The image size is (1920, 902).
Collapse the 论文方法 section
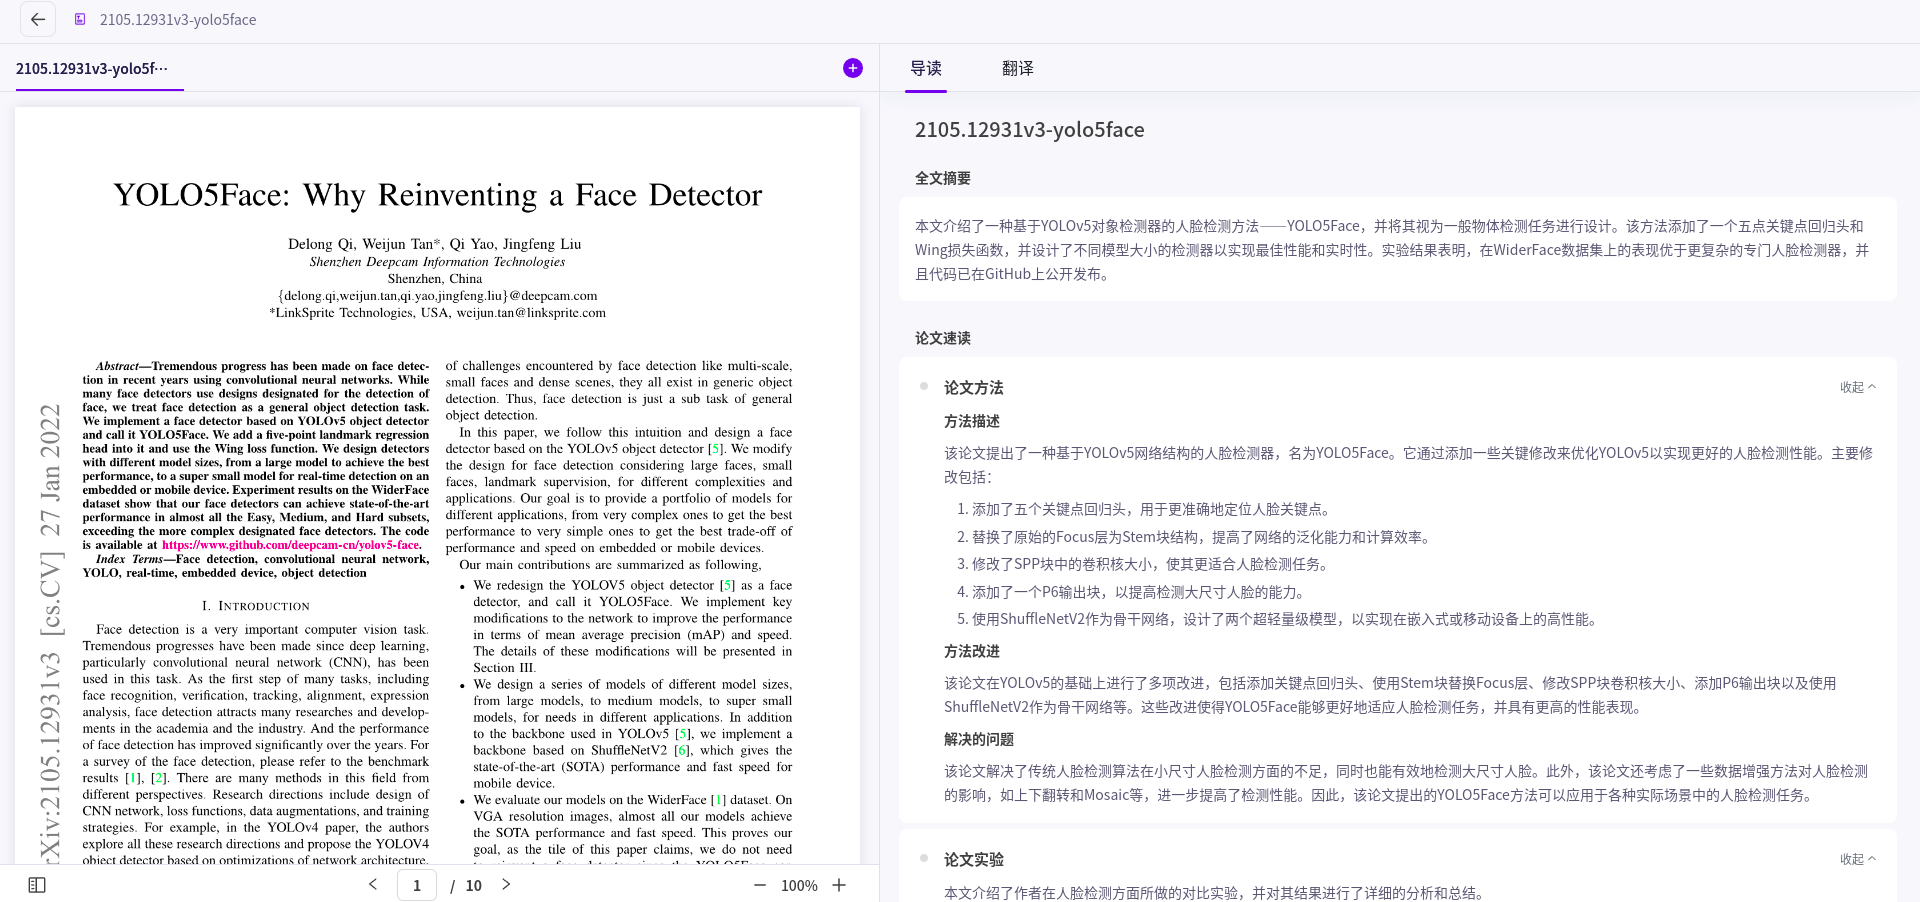click(1857, 387)
